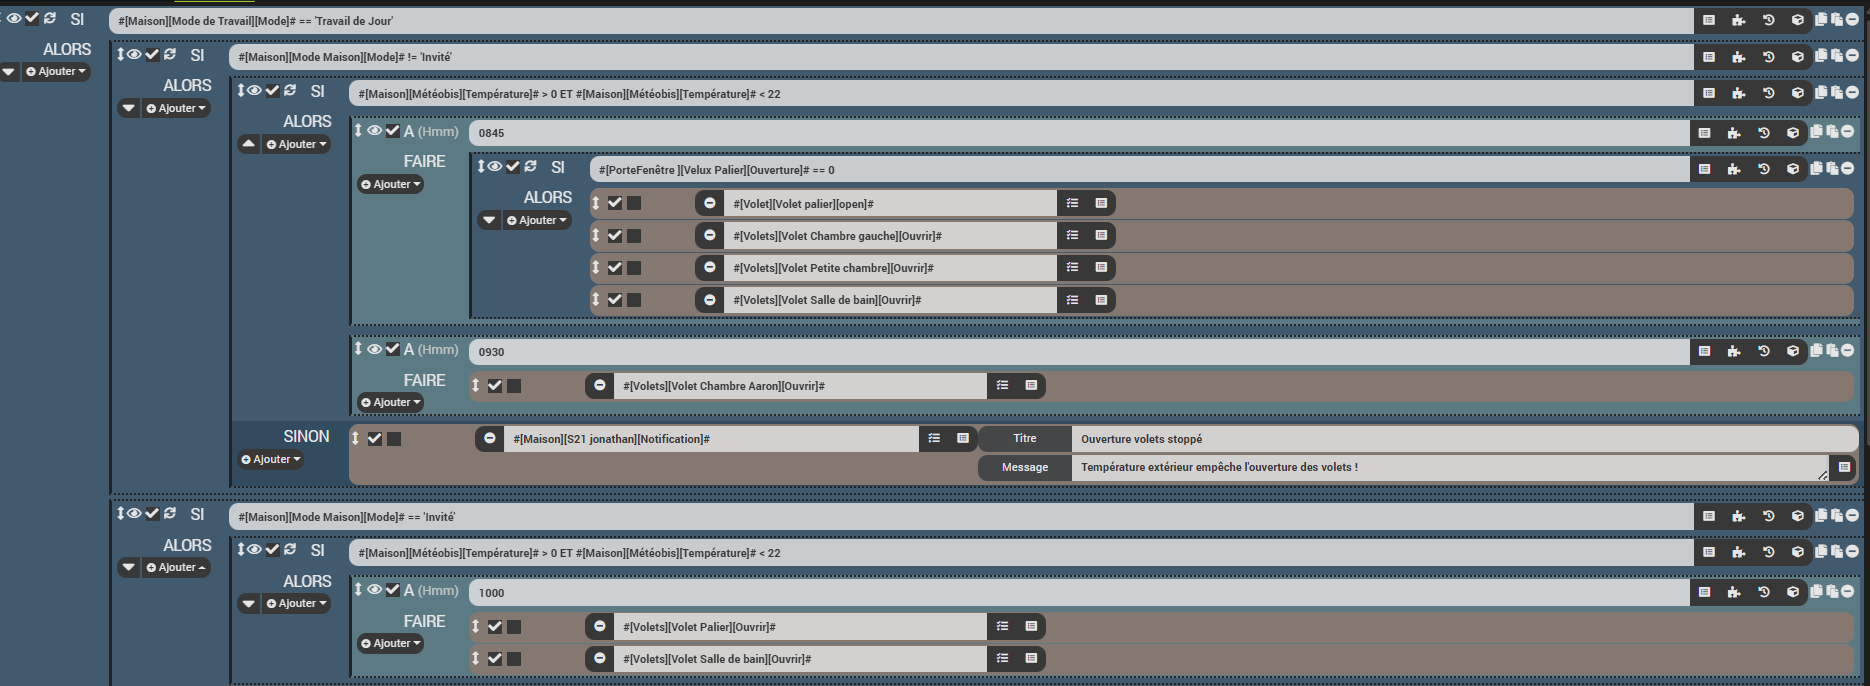Edit the 0930 time field
Image resolution: width=1870 pixels, height=686 pixels.
point(1078,351)
